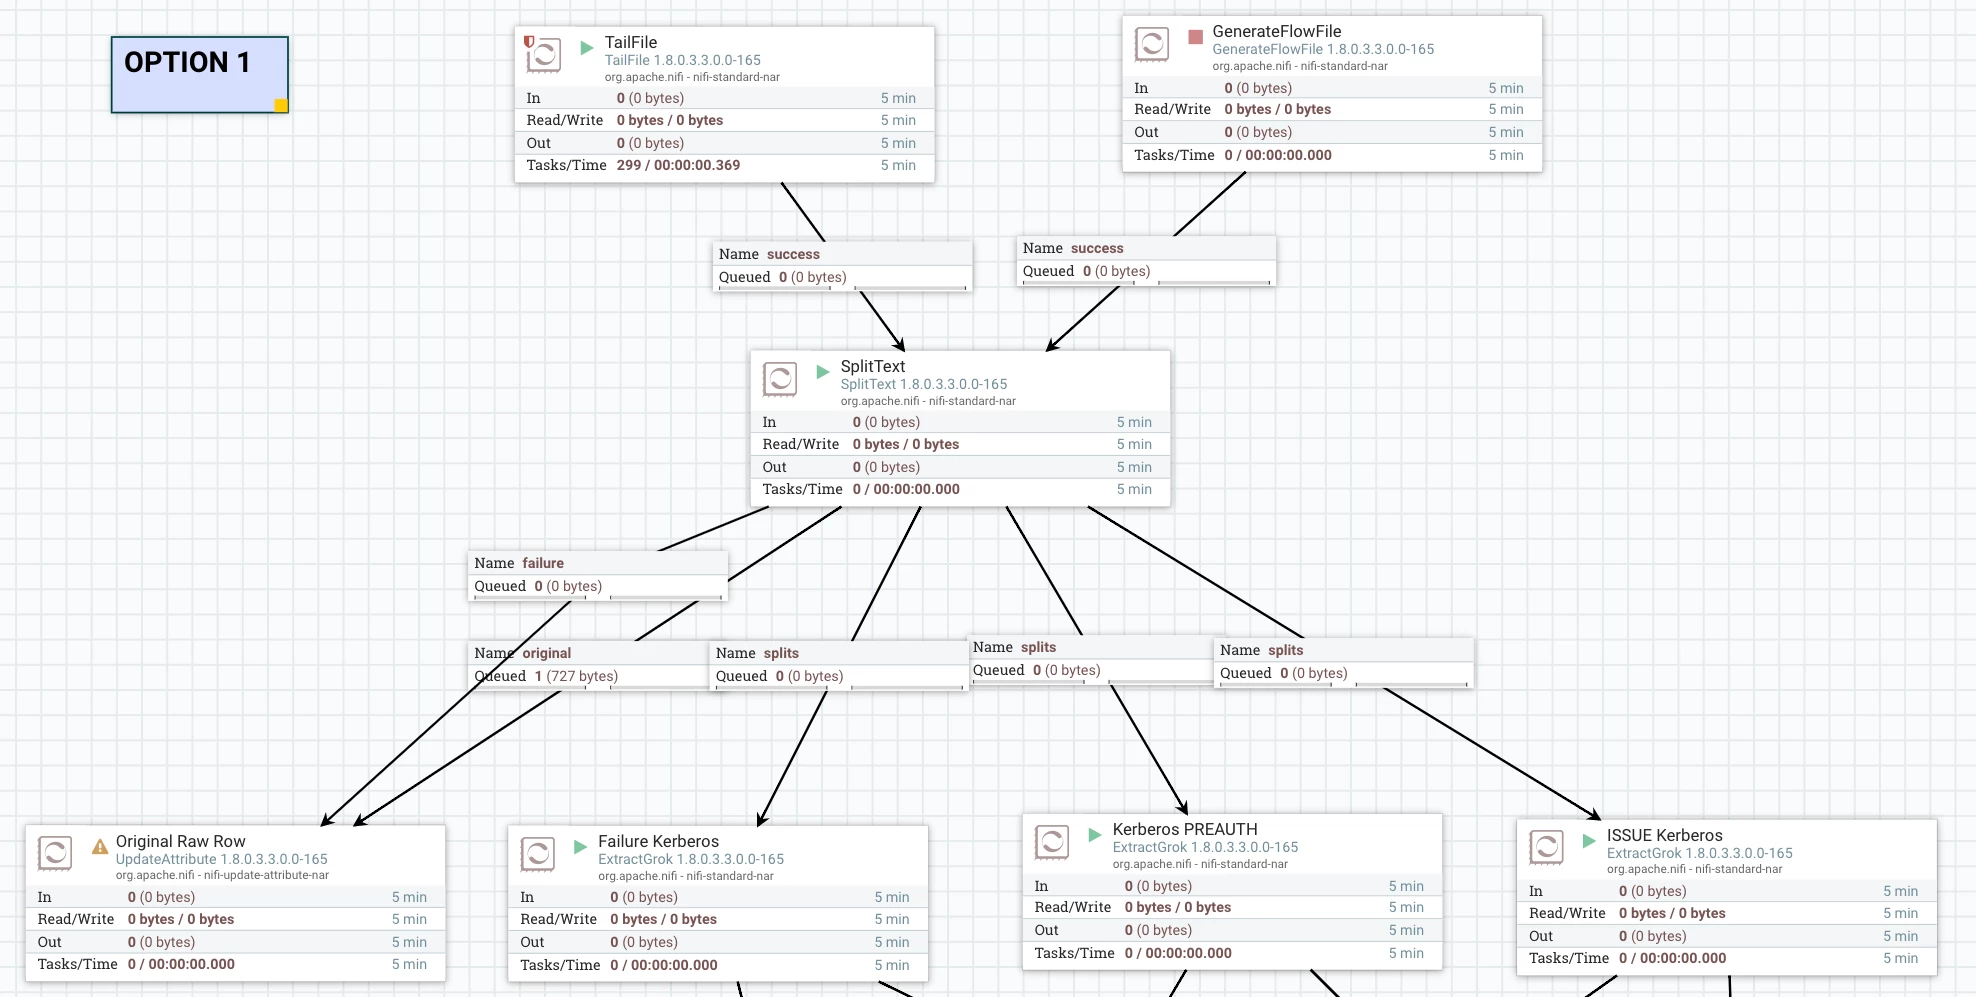The image size is (1976, 997).
Task: Click the SplitText processor icon
Action: click(779, 379)
